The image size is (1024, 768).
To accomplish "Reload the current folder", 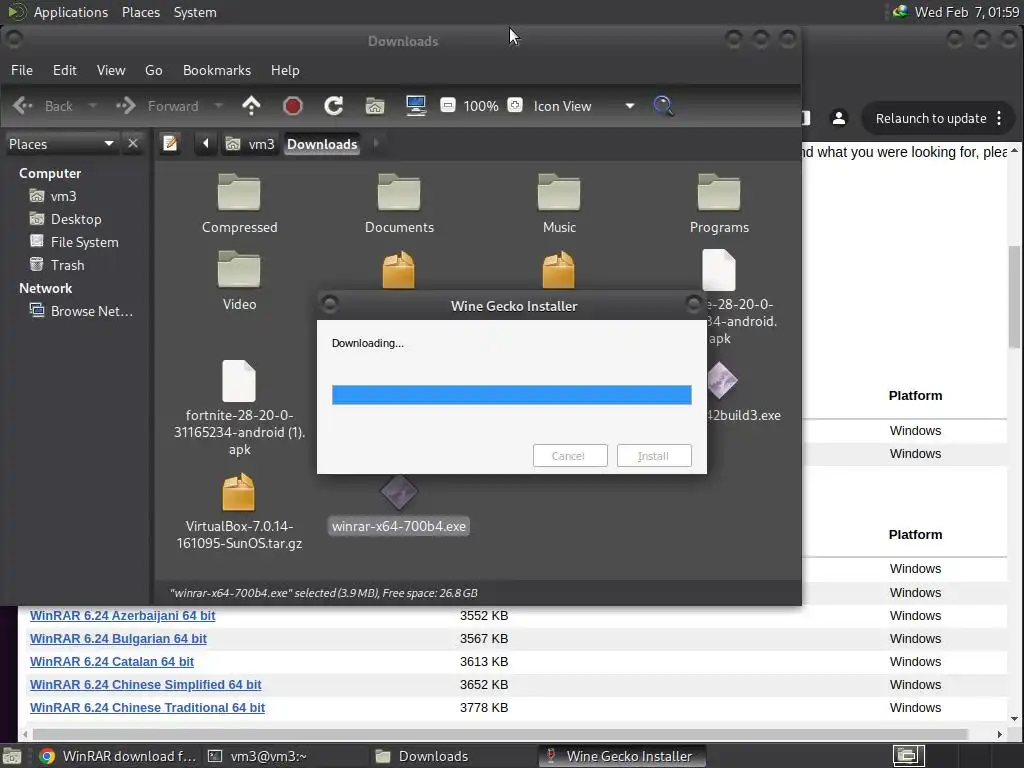I will (x=334, y=106).
